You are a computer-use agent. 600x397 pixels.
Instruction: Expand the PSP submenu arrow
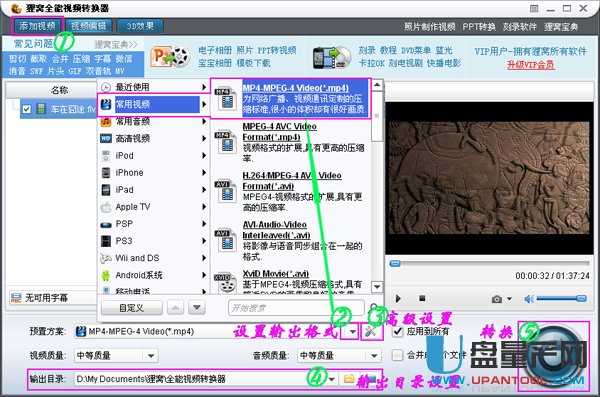click(x=204, y=224)
